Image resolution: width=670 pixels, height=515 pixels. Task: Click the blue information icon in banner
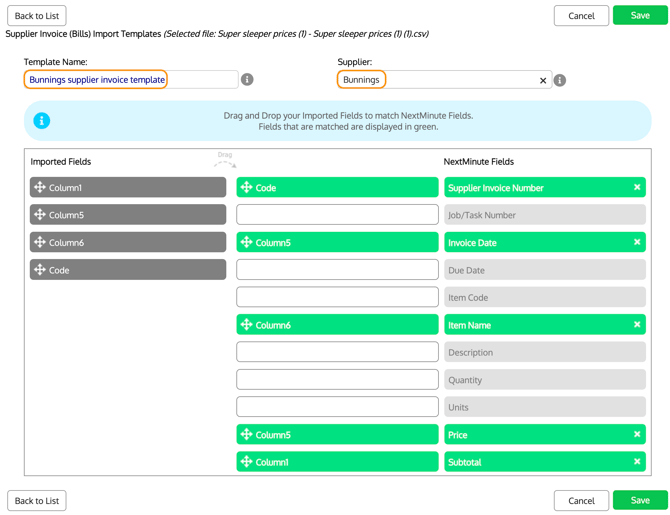pos(42,121)
